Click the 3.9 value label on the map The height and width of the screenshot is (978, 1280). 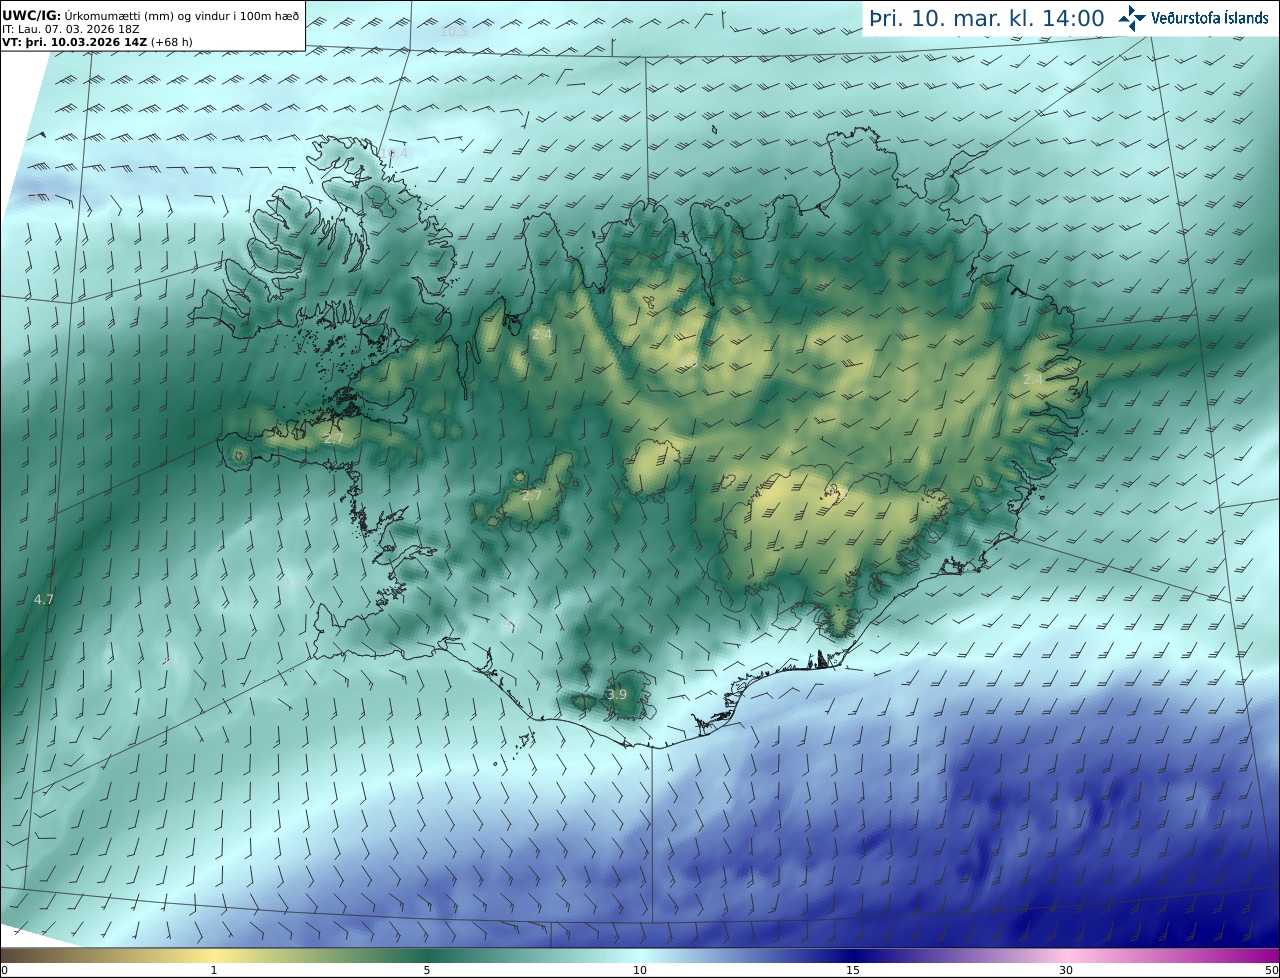pyautogui.click(x=617, y=694)
